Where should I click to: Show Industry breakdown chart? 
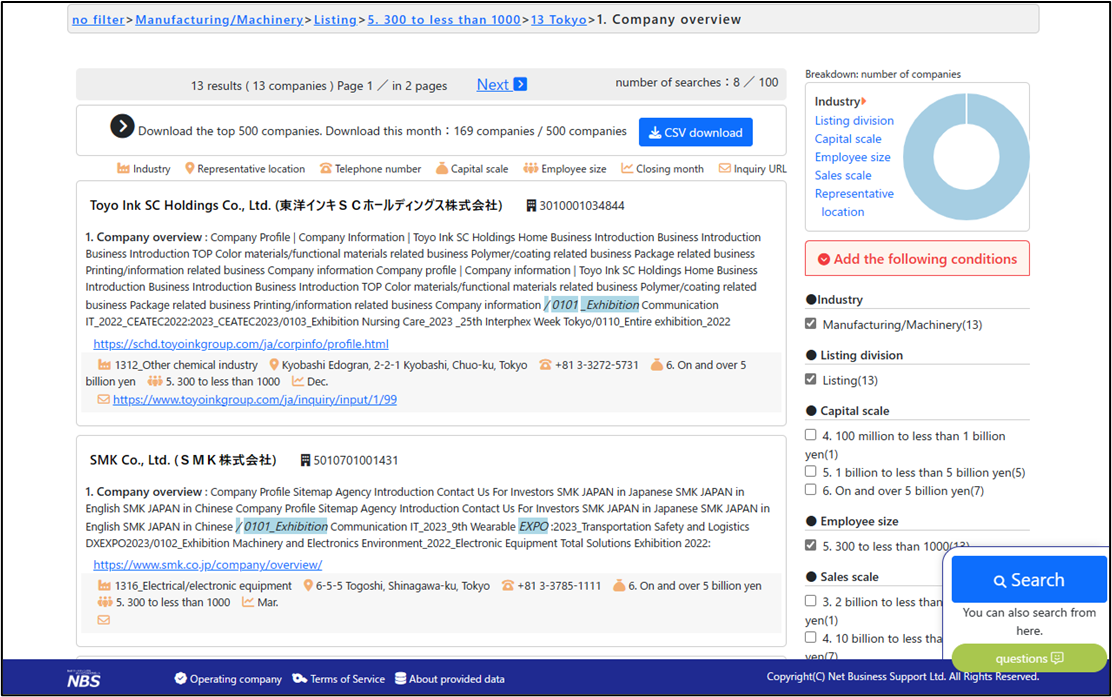point(837,101)
